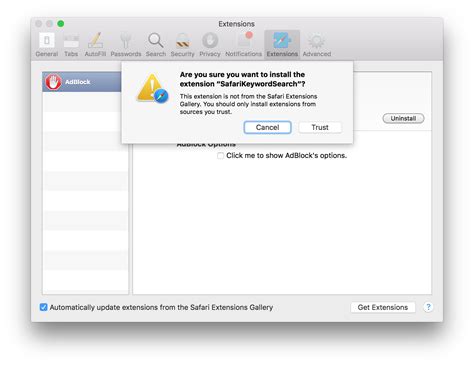The height and width of the screenshot is (366, 474).
Task: Select AdBlock in the extensions list
Action: tap(82, 82)
